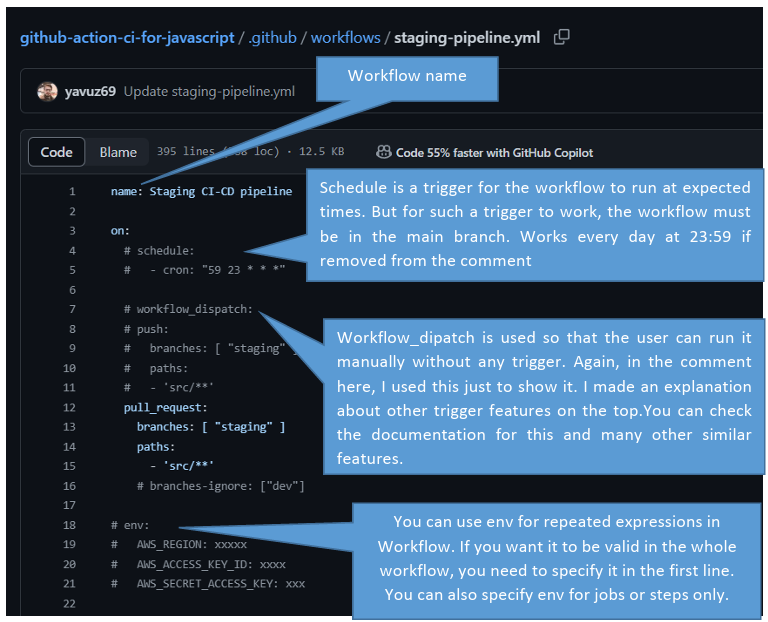Navigate to the workflows folder breadcrumb
The width and height of the screenshot is (768, 622).
[345, 38]
